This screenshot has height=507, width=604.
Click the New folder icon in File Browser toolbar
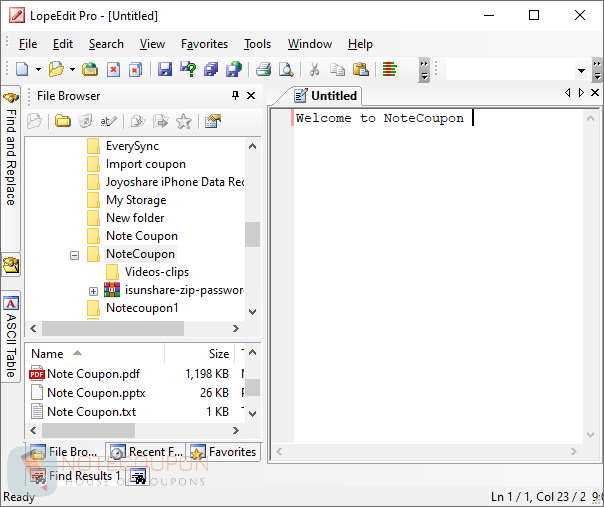click(62, 121)
